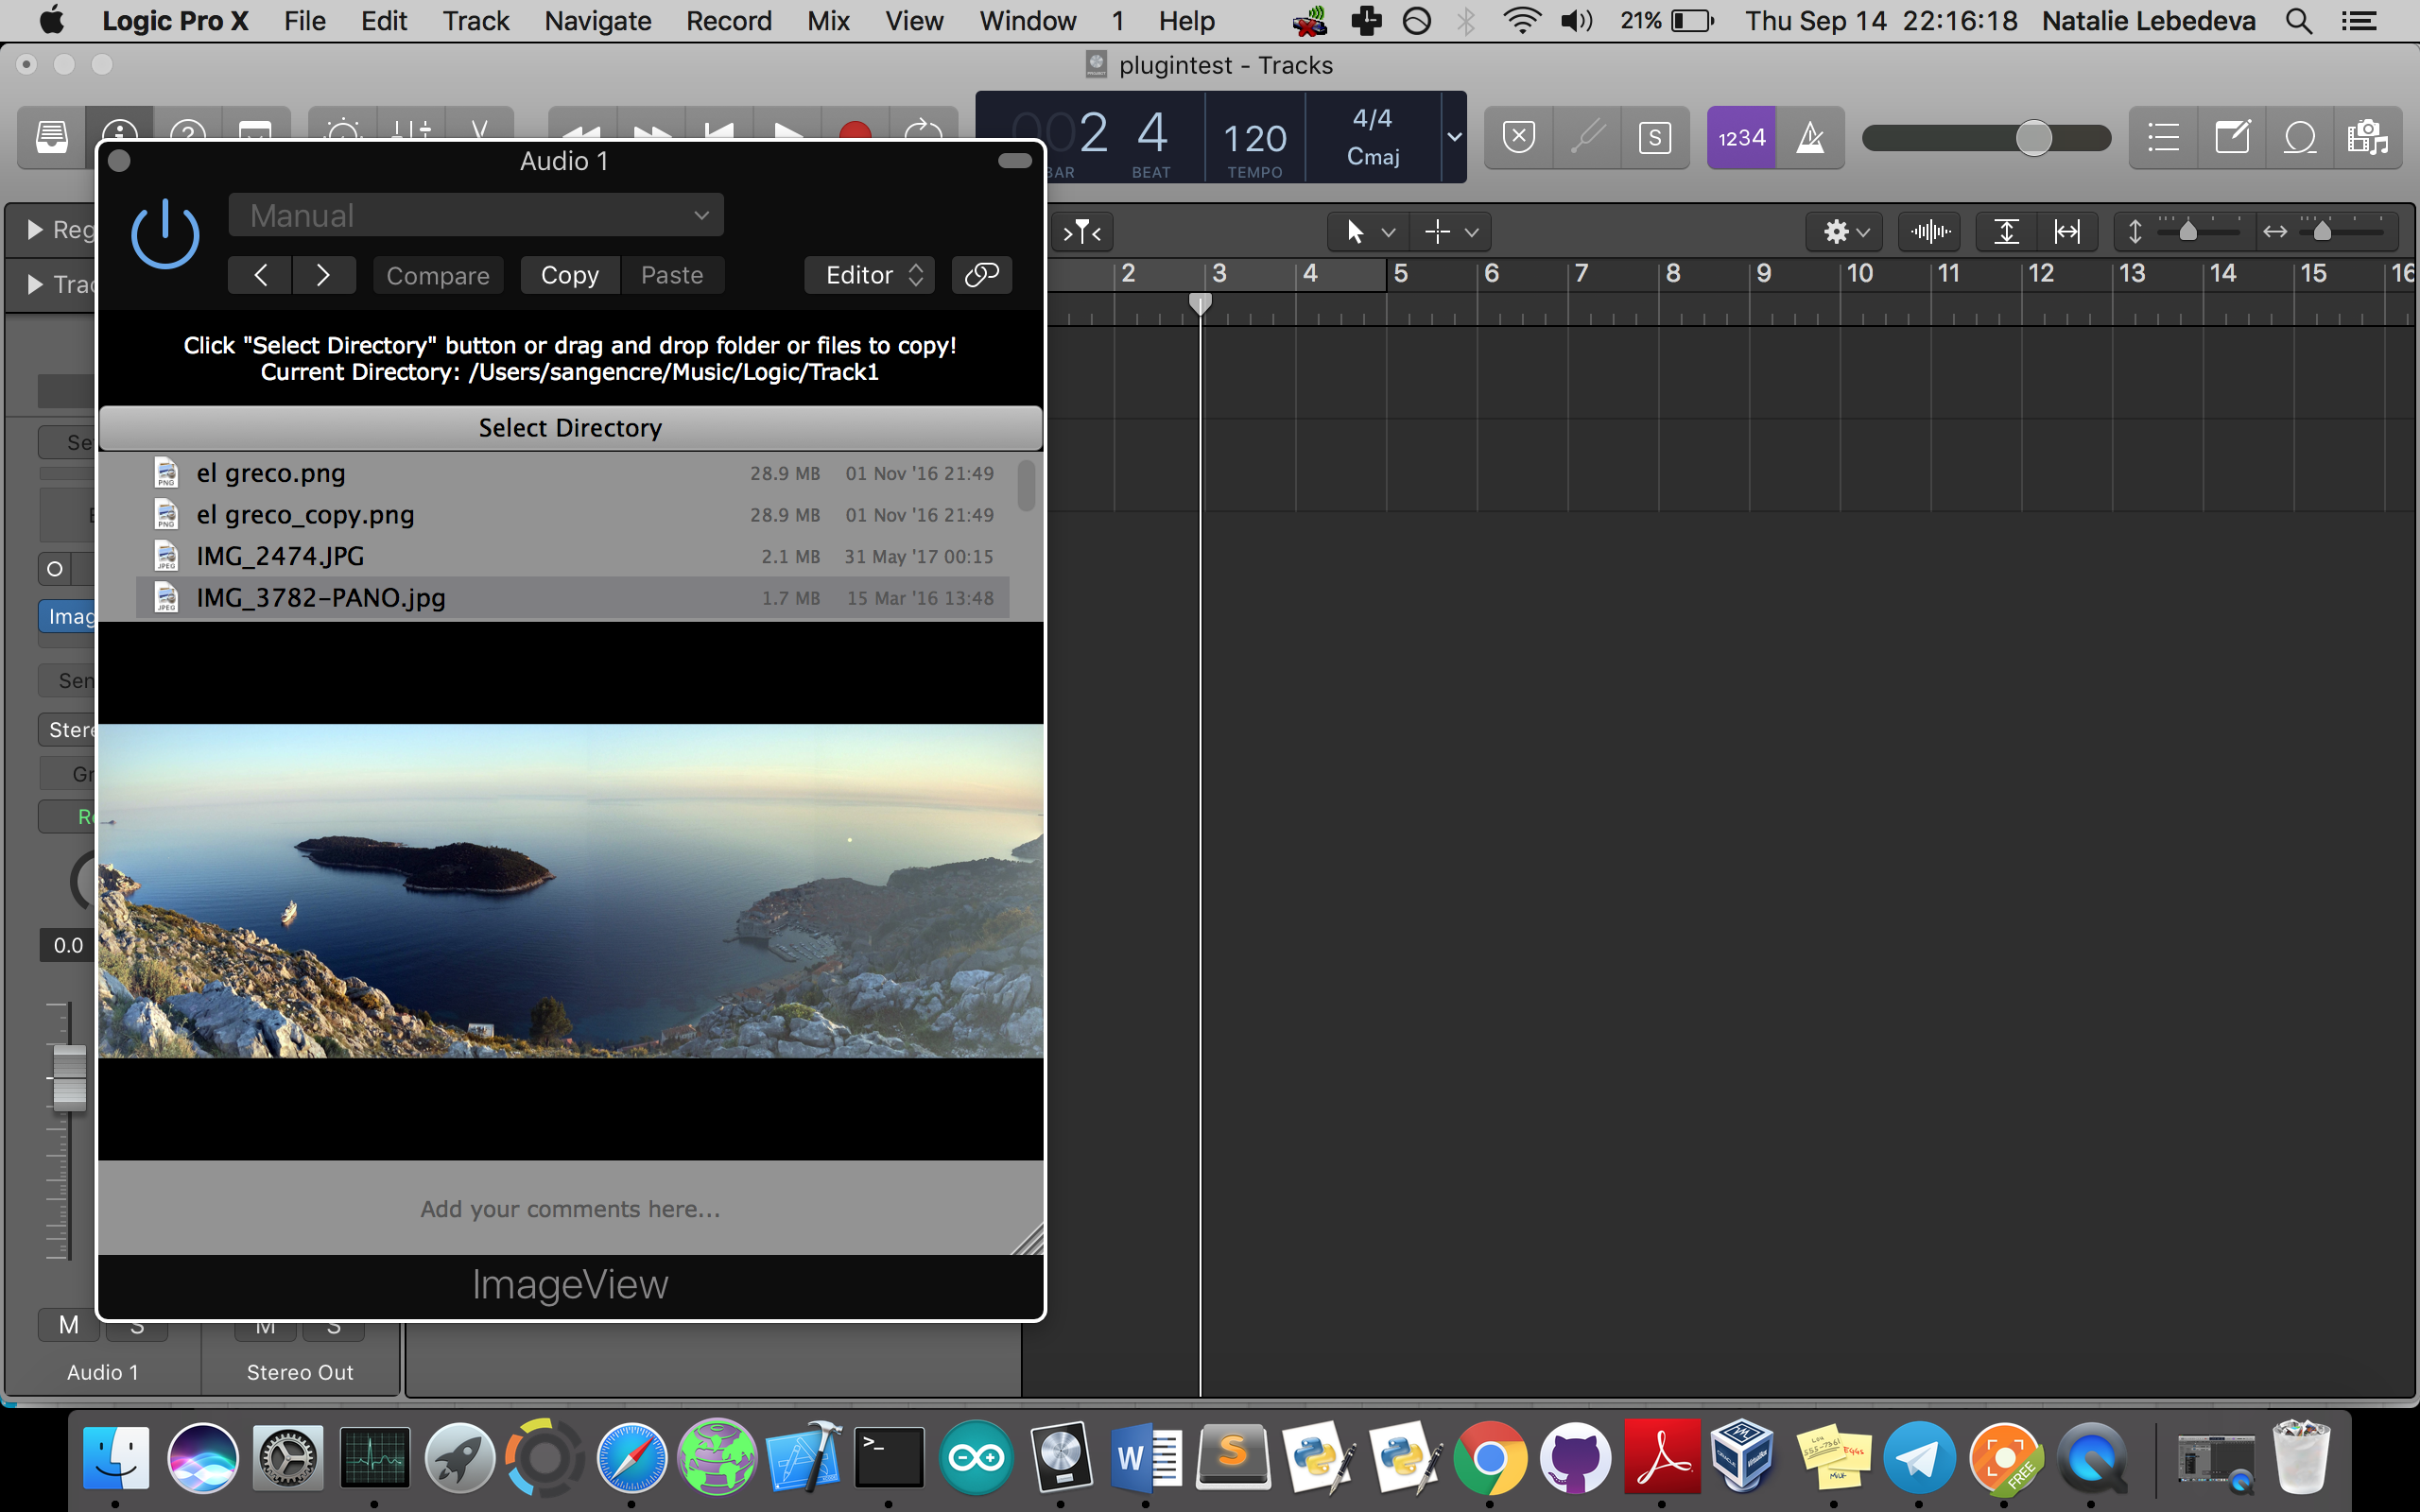The height and width of the screenshot is (1512, 2420).
Task: Open the List Editors icon
Action: (x=2163, y=137)
